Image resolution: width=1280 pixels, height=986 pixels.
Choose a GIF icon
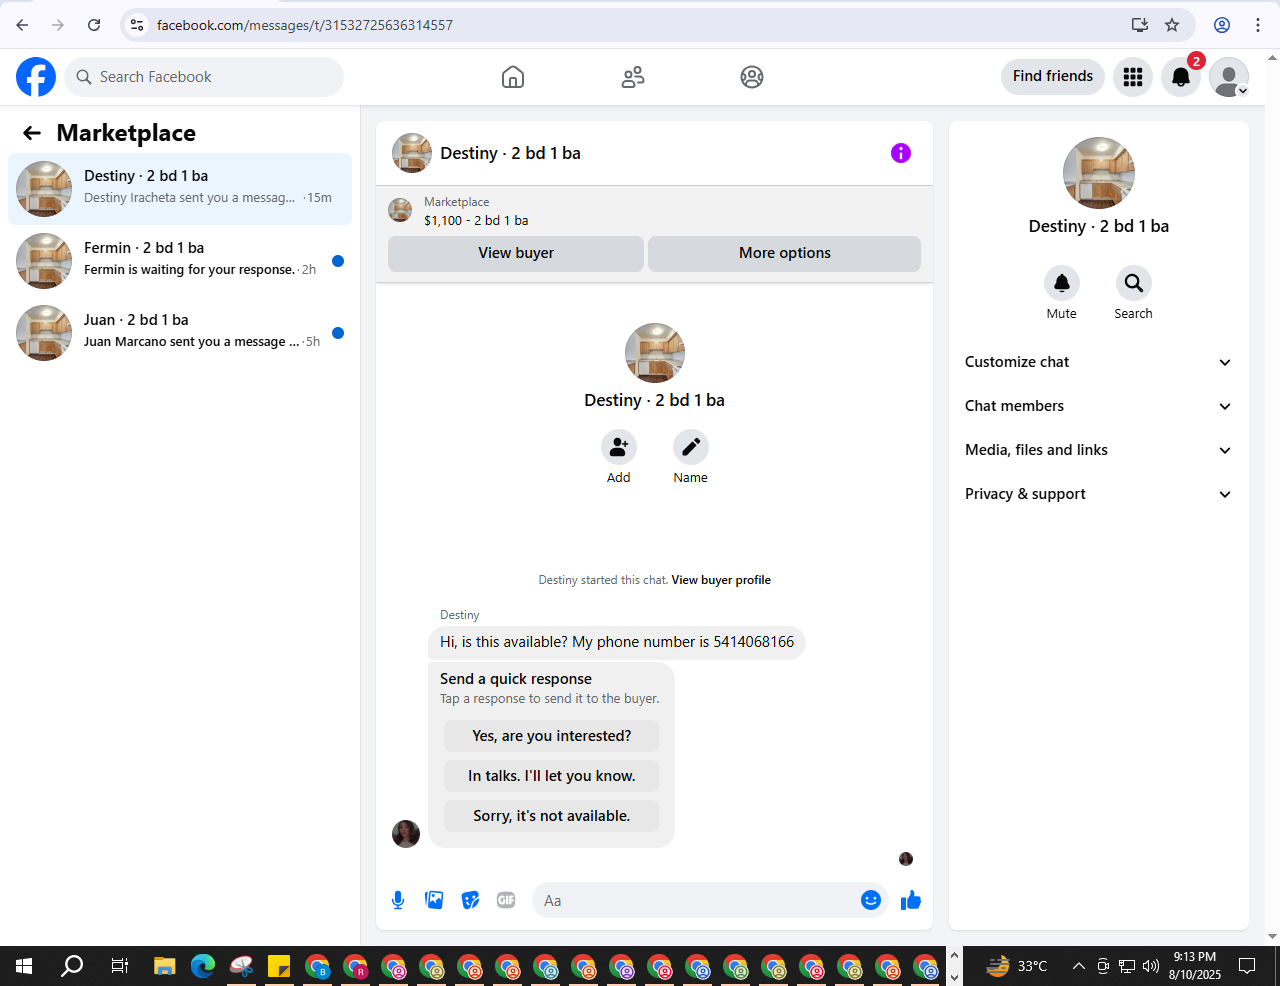506,900
